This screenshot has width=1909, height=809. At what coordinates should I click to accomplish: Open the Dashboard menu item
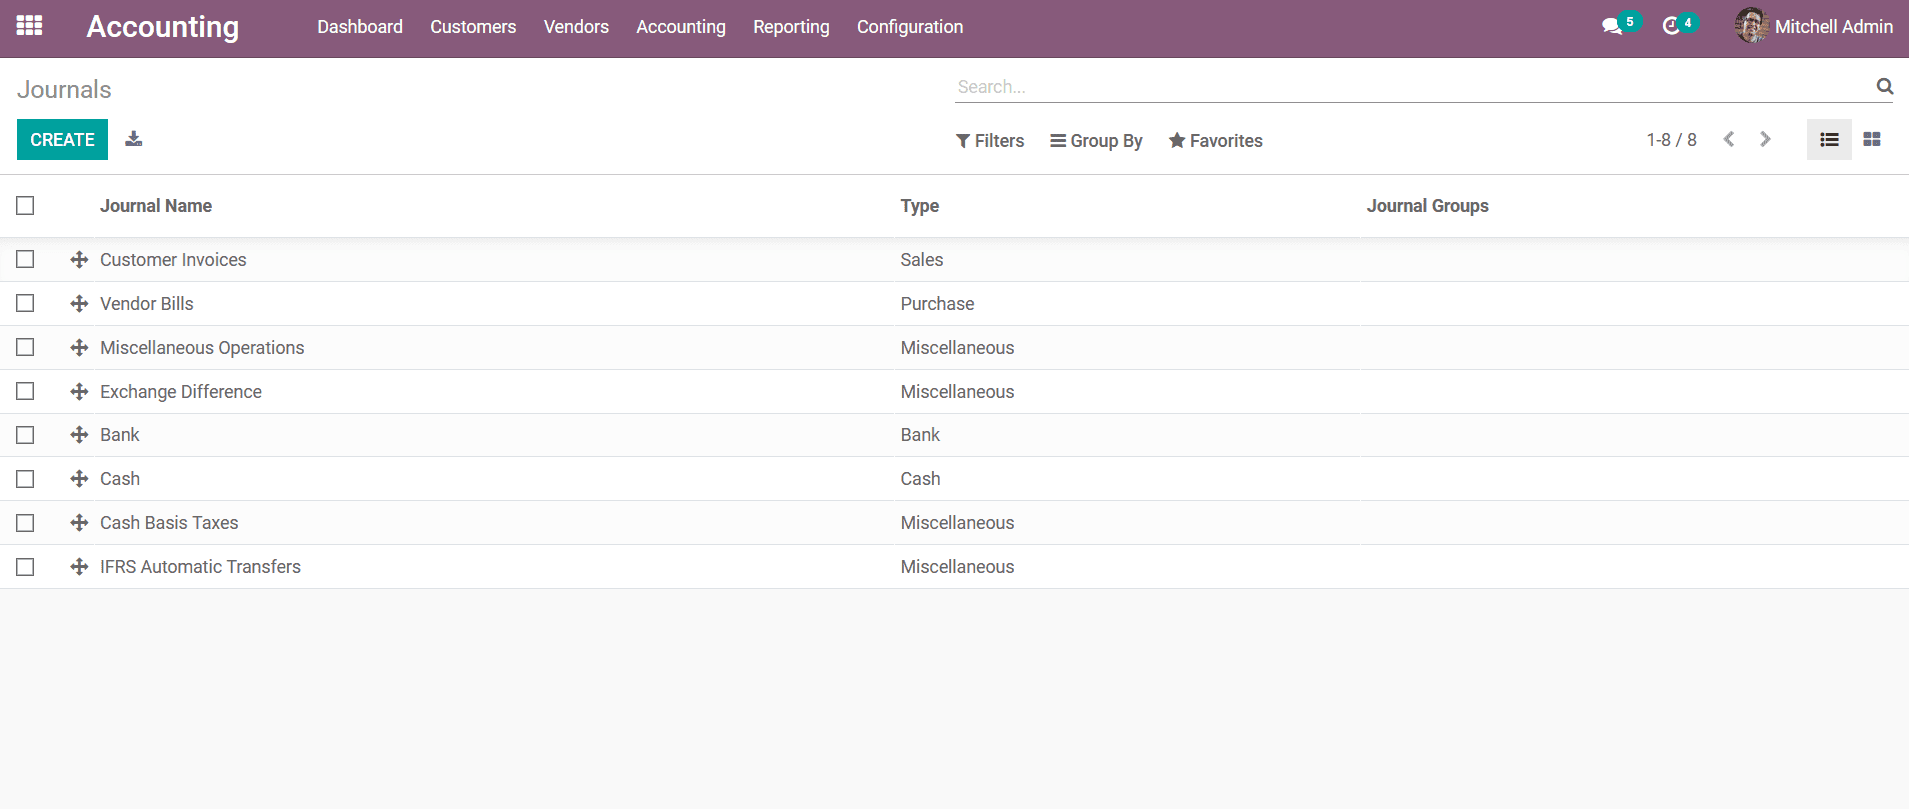tap(360, 27)
